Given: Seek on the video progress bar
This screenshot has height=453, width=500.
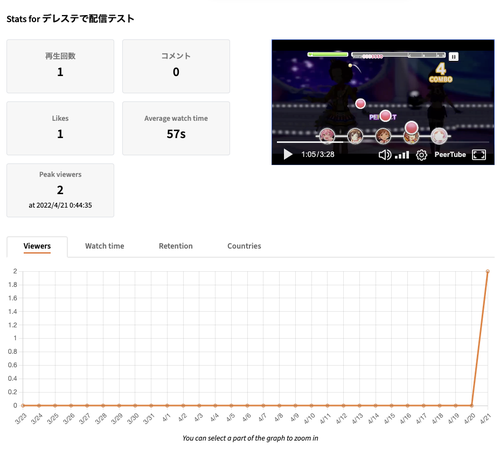Looking at the screenshot, I should click(383, 142).
